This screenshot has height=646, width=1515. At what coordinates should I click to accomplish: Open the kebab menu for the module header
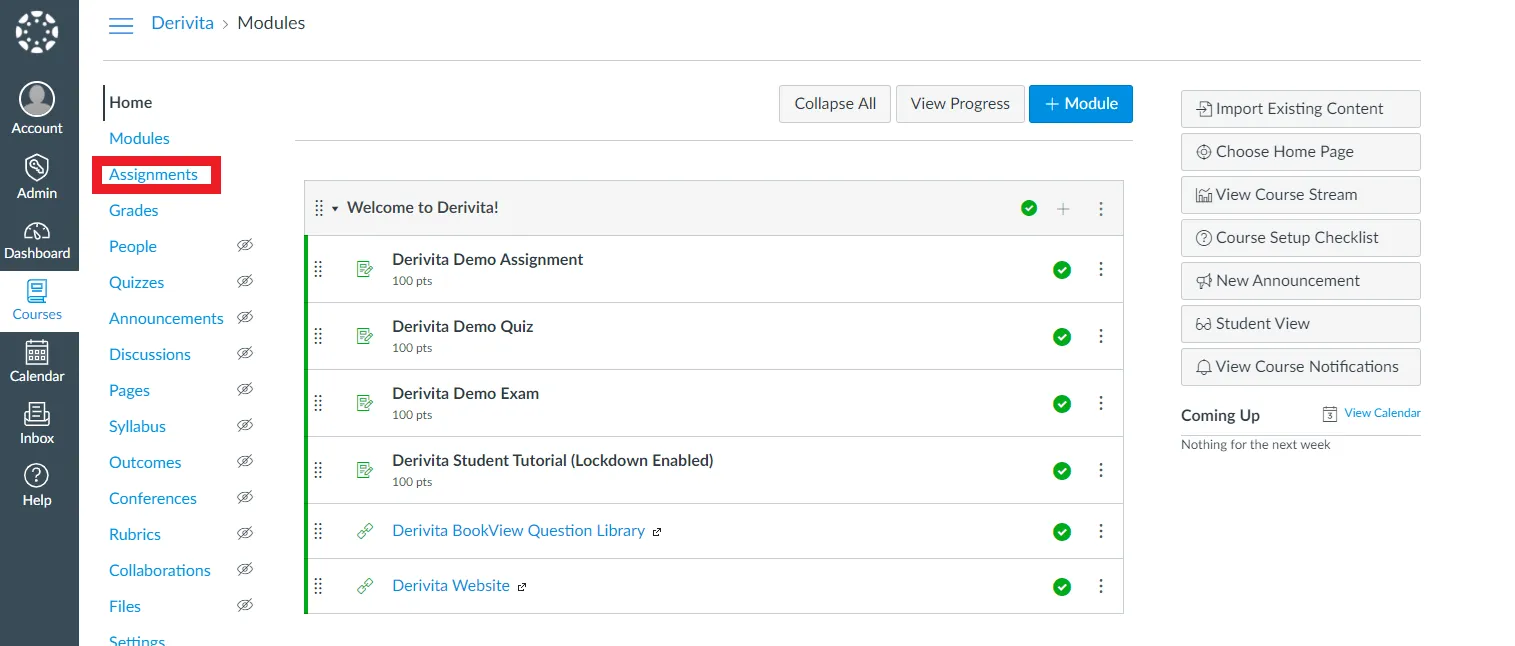point(1101,208)
